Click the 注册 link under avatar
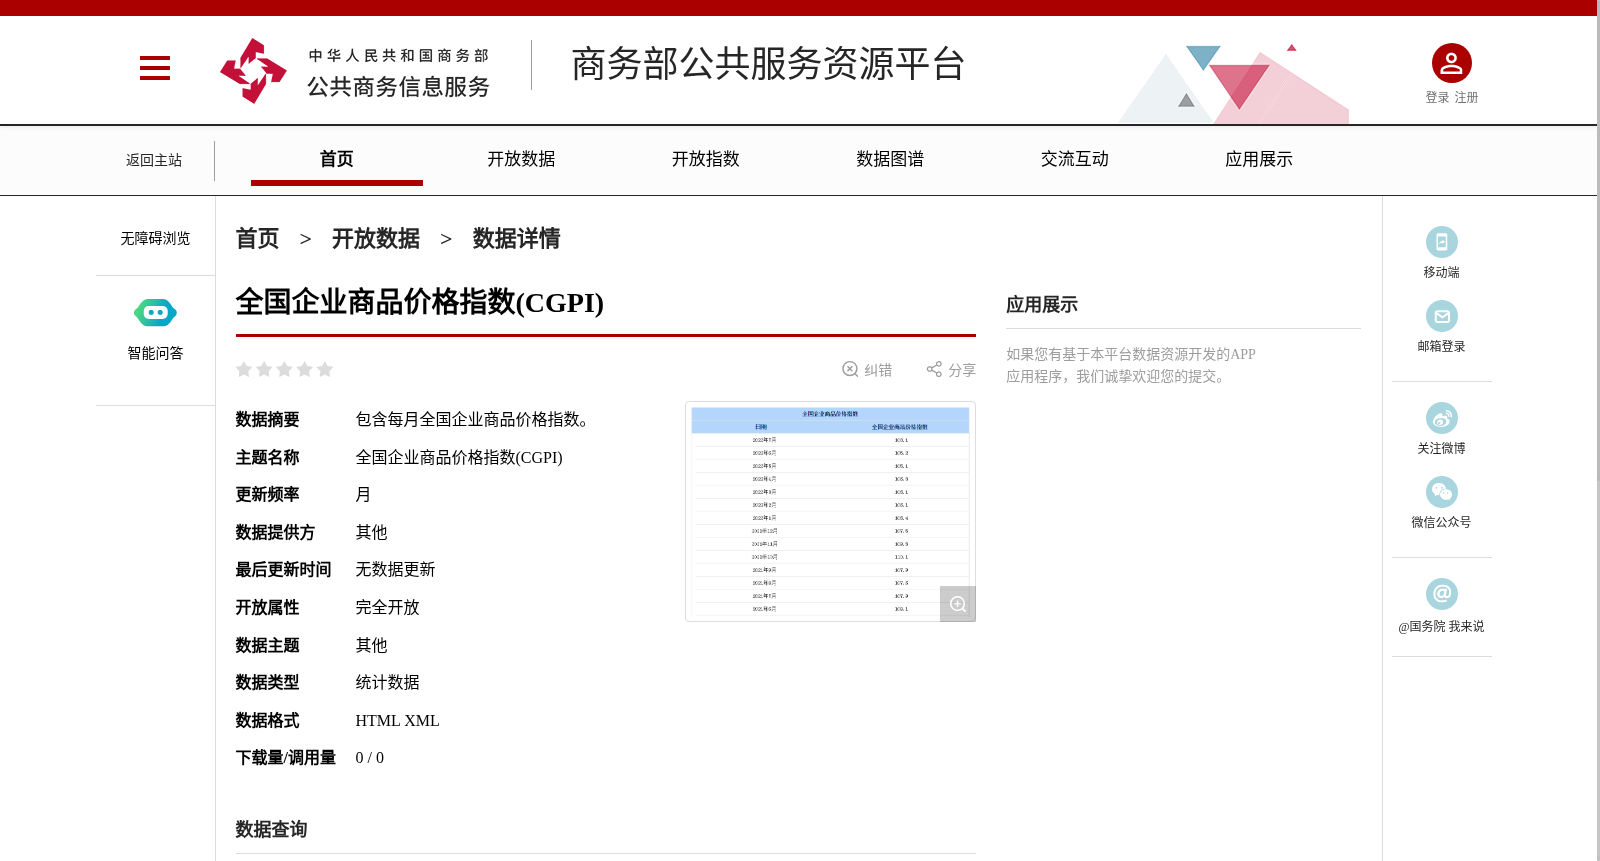The height and width of the screenshot is (861, 1600). coord(1466,97)
